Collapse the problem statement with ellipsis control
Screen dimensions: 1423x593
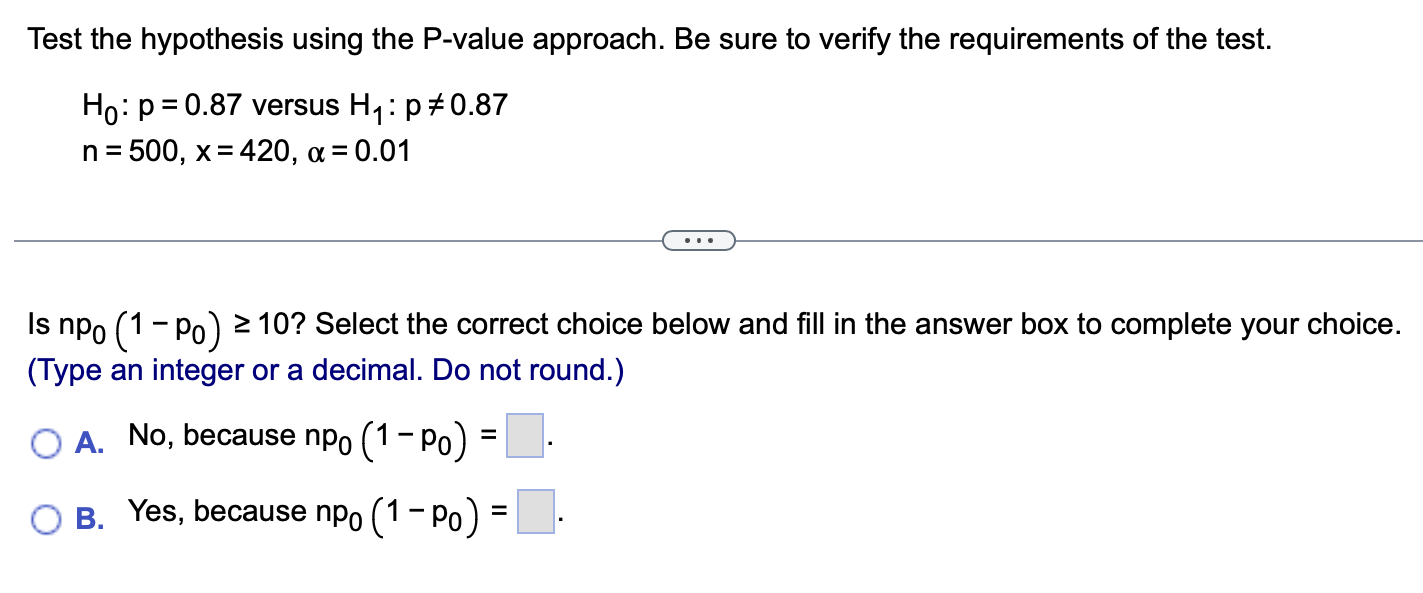699,240
